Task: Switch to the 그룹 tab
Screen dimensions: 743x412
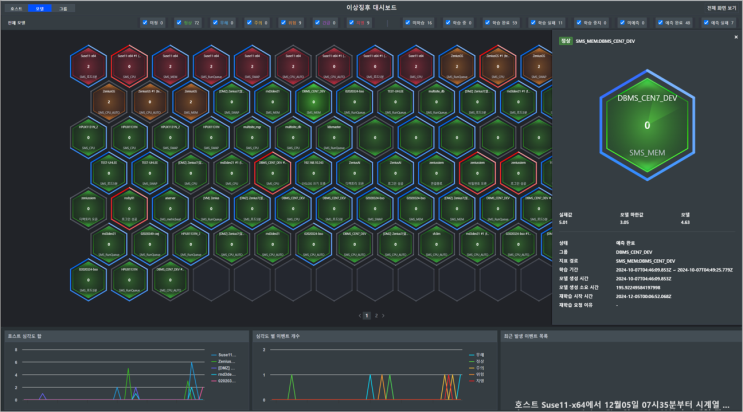Action: tap(64, 7)
